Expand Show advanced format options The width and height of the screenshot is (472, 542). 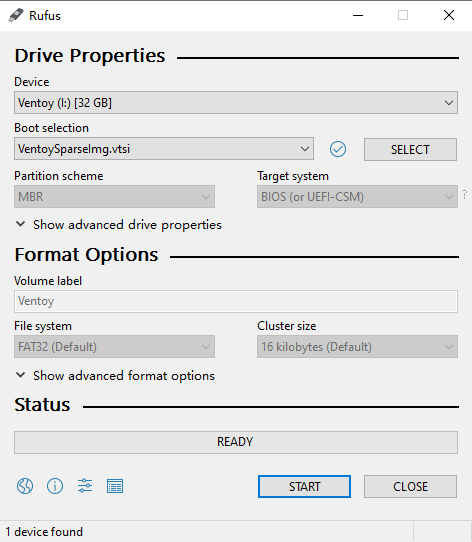(x=115, y=376)
